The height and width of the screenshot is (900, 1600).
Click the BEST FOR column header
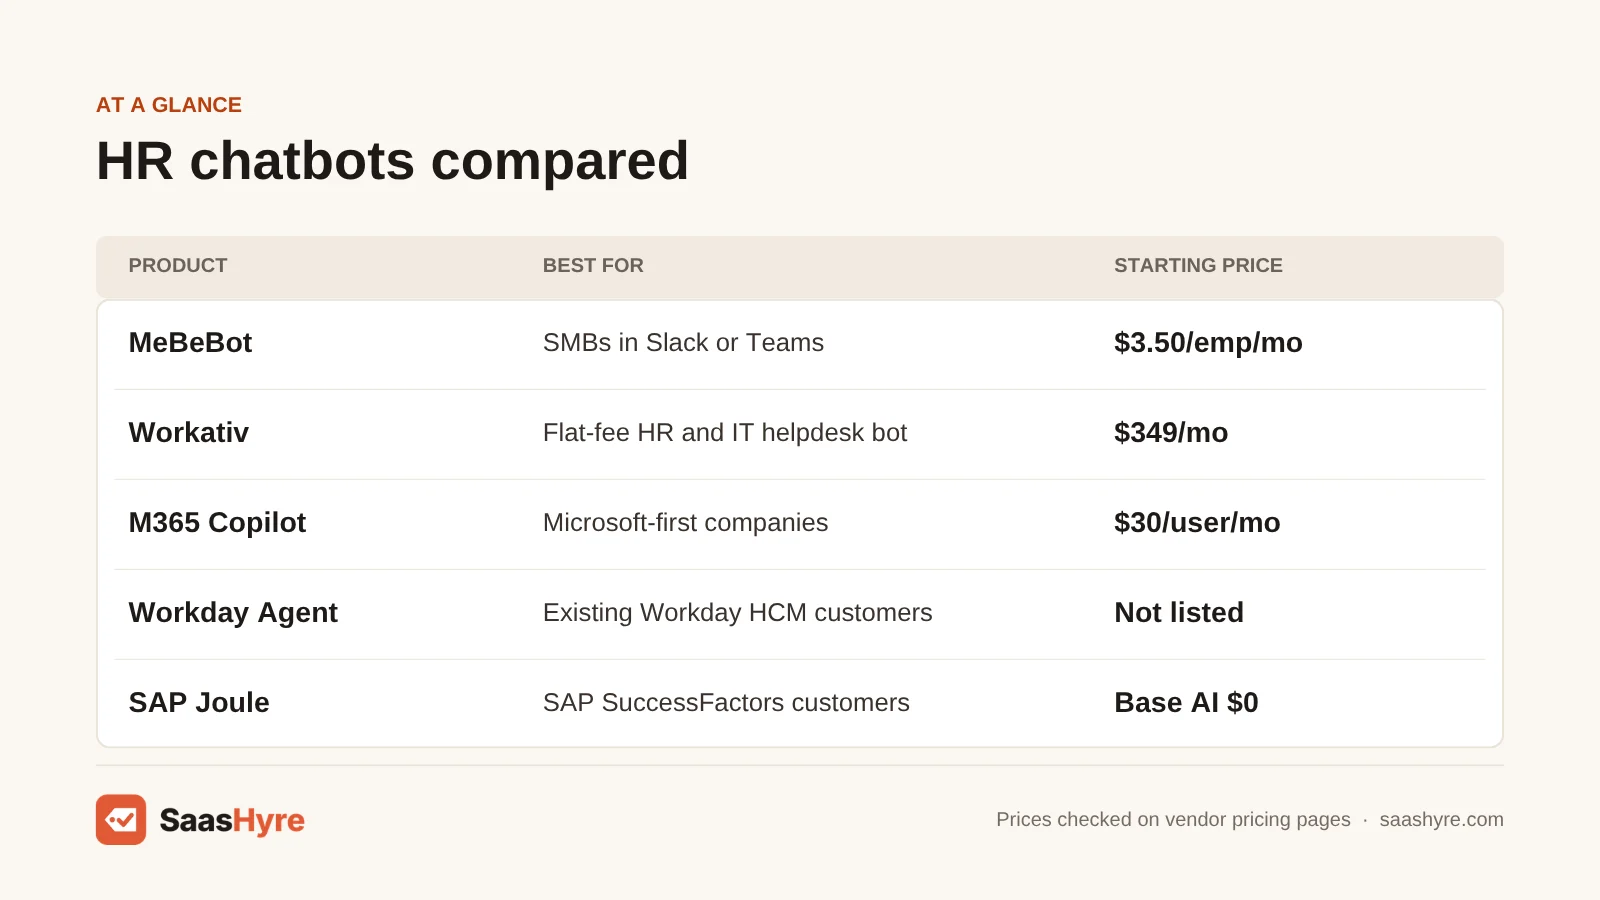coord(593,265)
